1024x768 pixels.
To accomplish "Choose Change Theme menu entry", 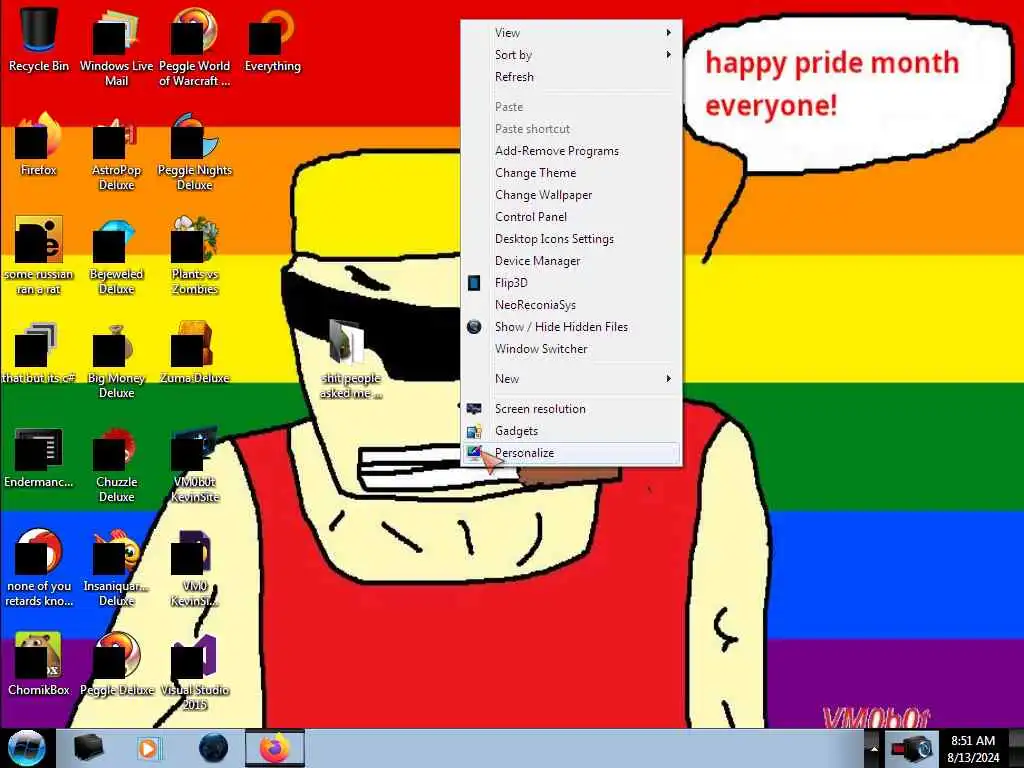I will (572, 173).
